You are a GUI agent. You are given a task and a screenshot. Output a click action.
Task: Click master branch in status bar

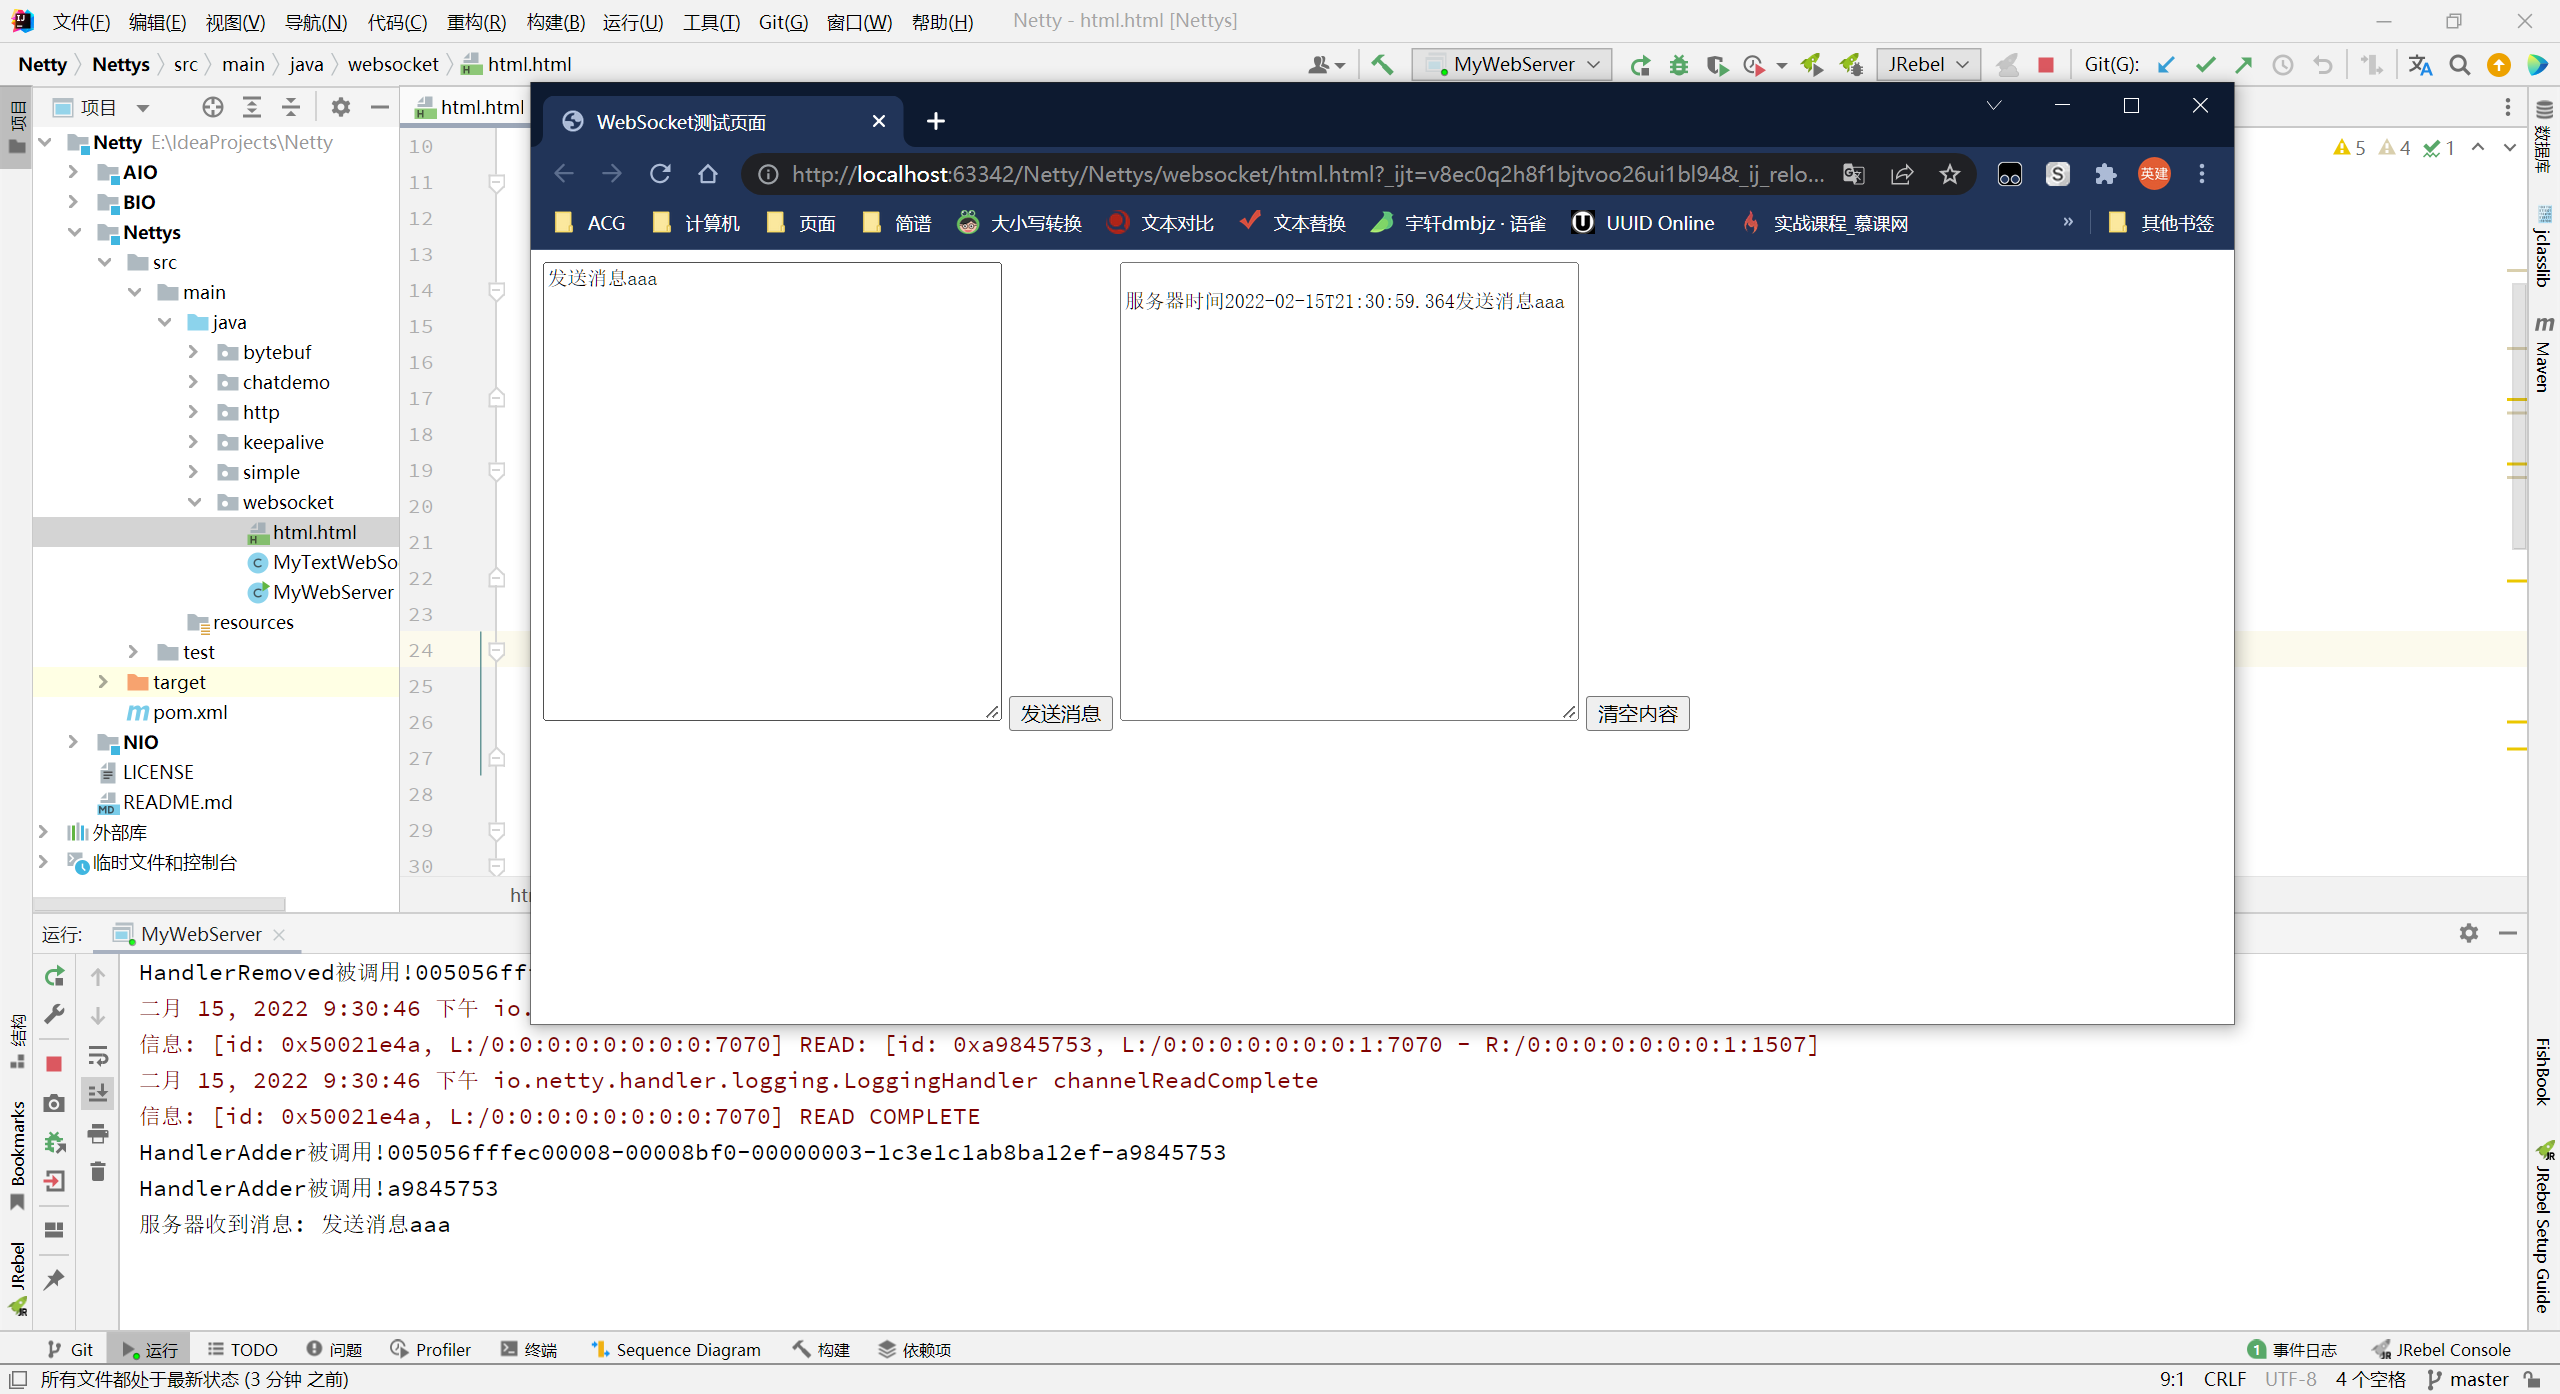[2469, 1380]
